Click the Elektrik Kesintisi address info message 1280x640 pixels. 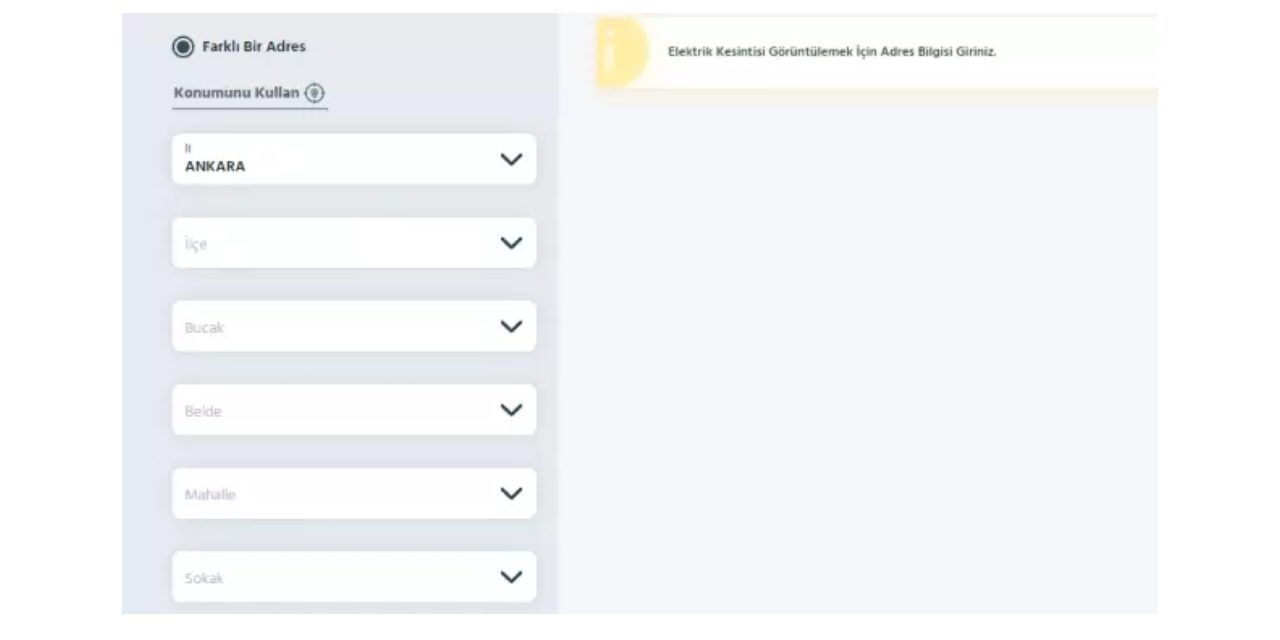[832, 52]
